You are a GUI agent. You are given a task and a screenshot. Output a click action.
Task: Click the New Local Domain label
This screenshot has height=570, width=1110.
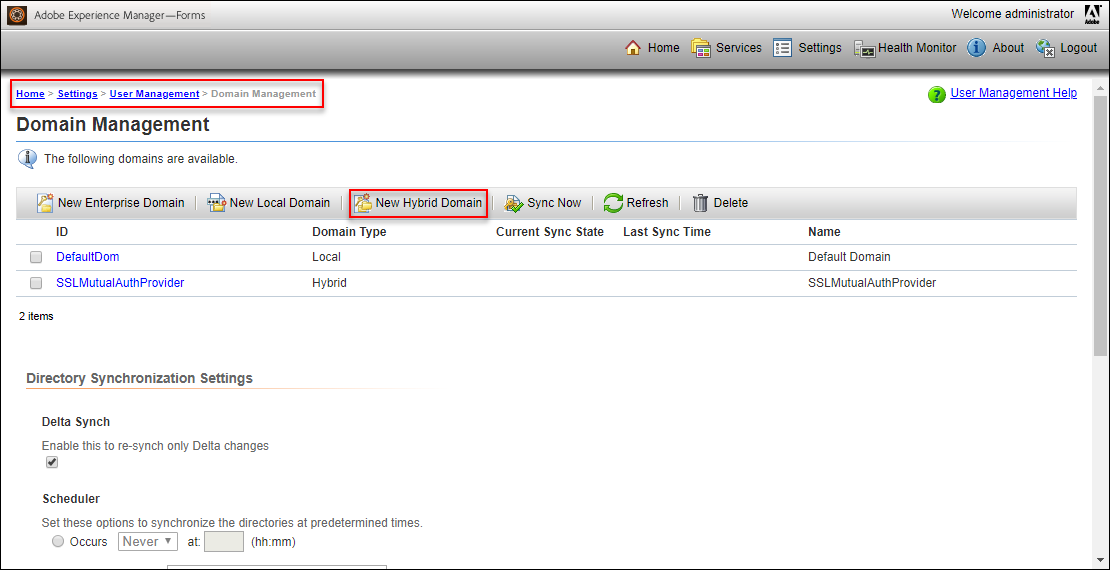pos(280,203)
